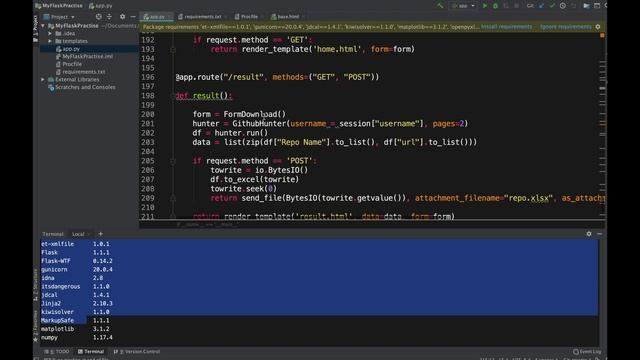Open requirements notification settings gear
640x360 pixels.
click(x=598, y=27)
